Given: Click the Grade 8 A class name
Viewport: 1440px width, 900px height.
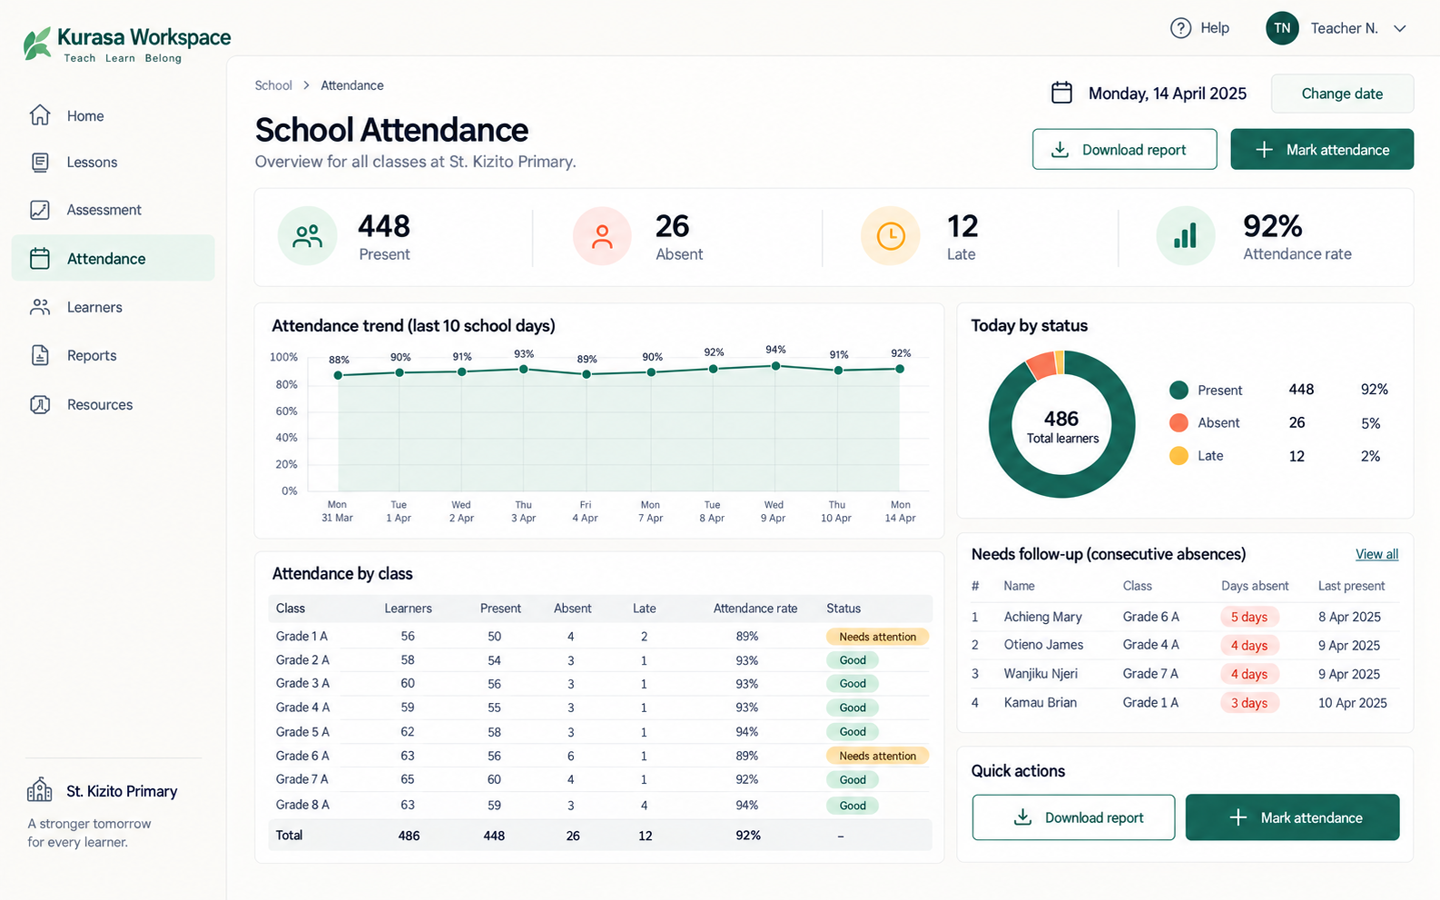Looking at the screenshot, I should (x=302, y=804).
